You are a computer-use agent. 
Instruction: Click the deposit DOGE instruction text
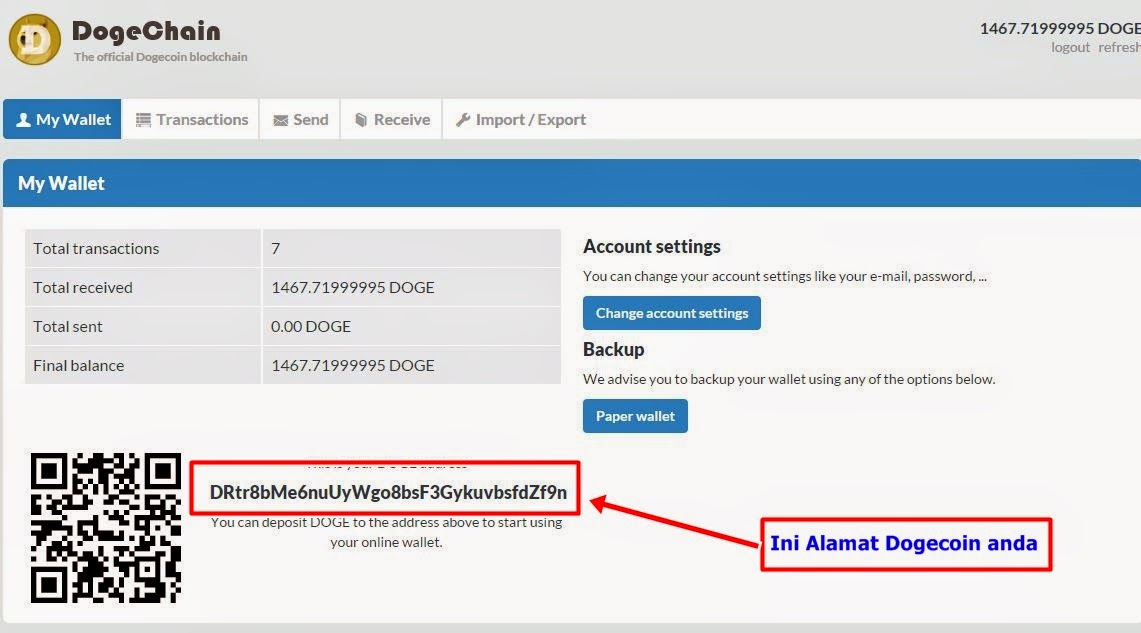pos(386,532)
